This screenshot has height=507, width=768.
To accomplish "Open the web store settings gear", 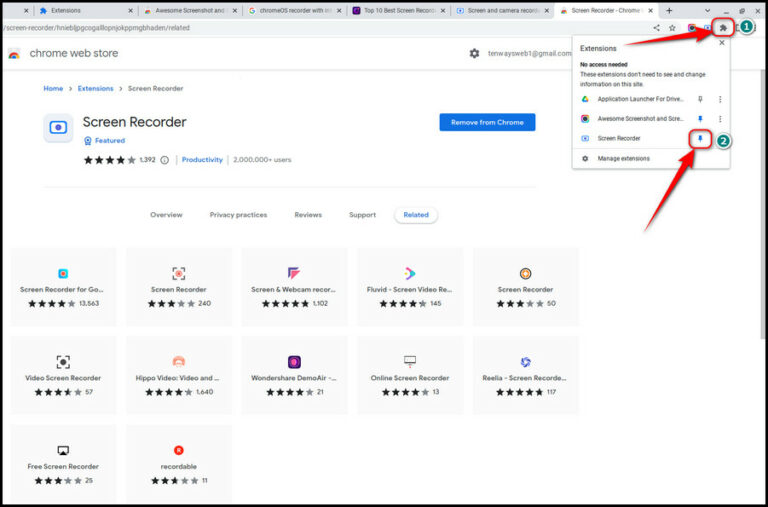I will (474, 53).
